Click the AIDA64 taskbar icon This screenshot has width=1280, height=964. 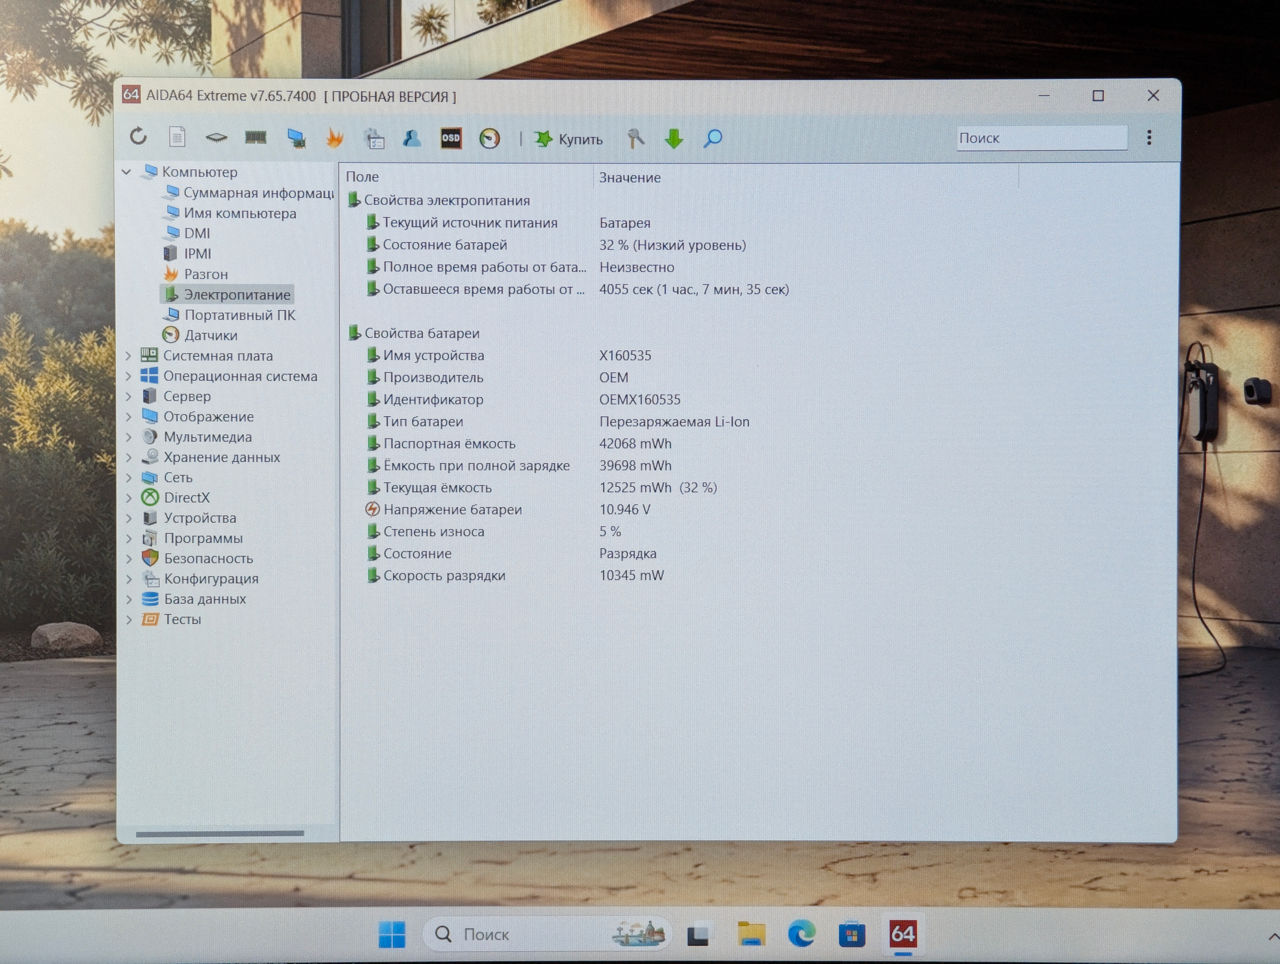click(903, 934)
